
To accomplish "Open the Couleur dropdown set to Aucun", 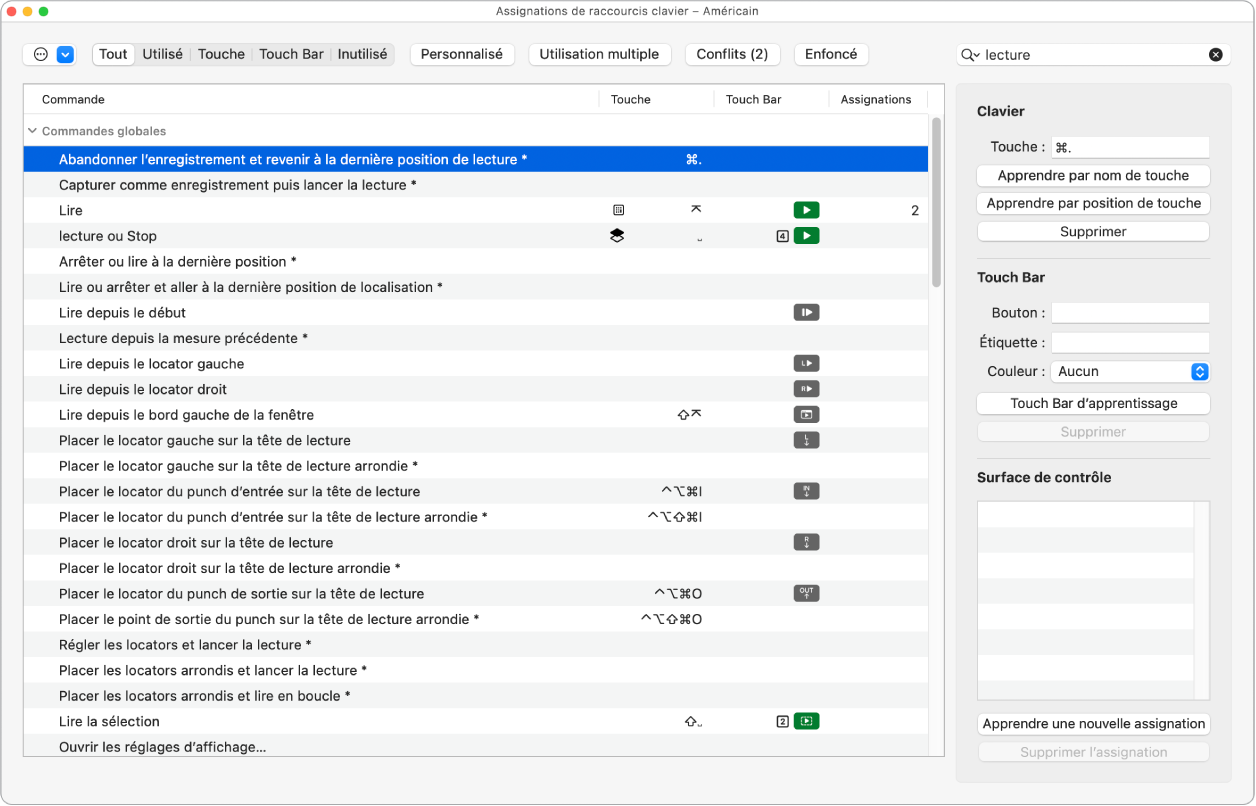I will (x=1130, y=371).
